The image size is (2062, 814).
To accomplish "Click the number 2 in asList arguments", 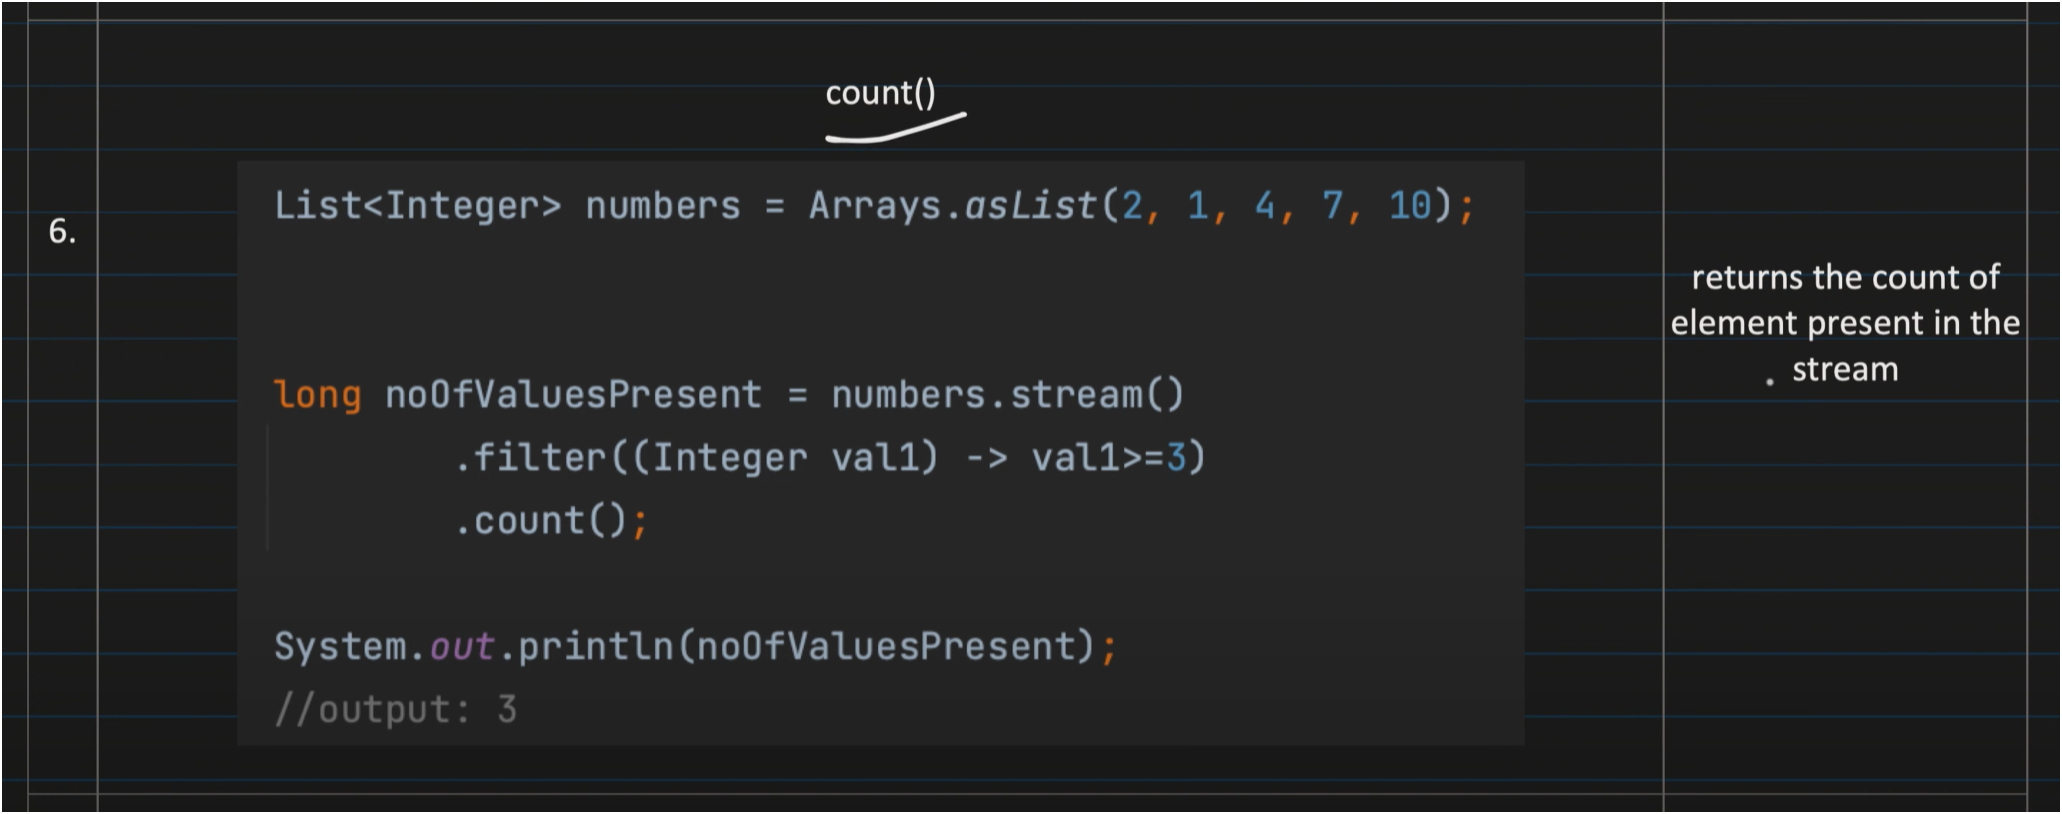I will [1132, 206].
